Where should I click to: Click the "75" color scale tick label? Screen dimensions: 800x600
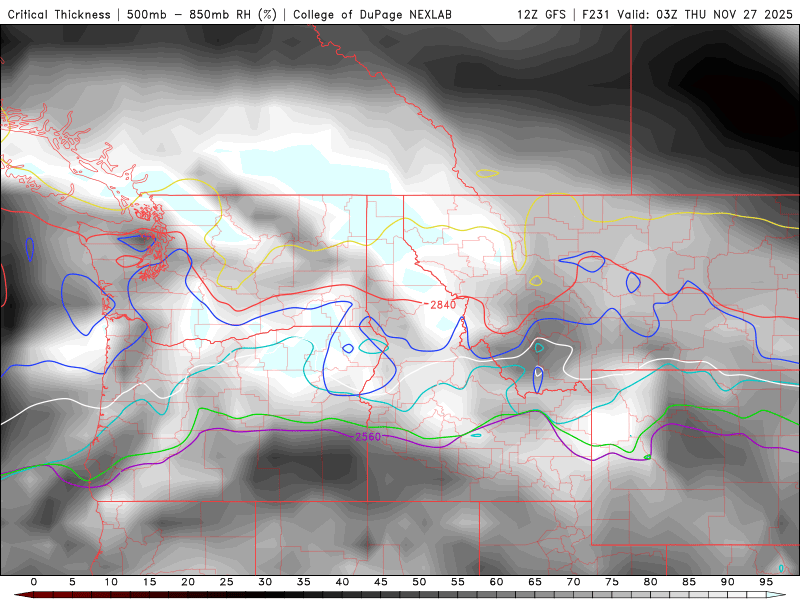[612, 582]
